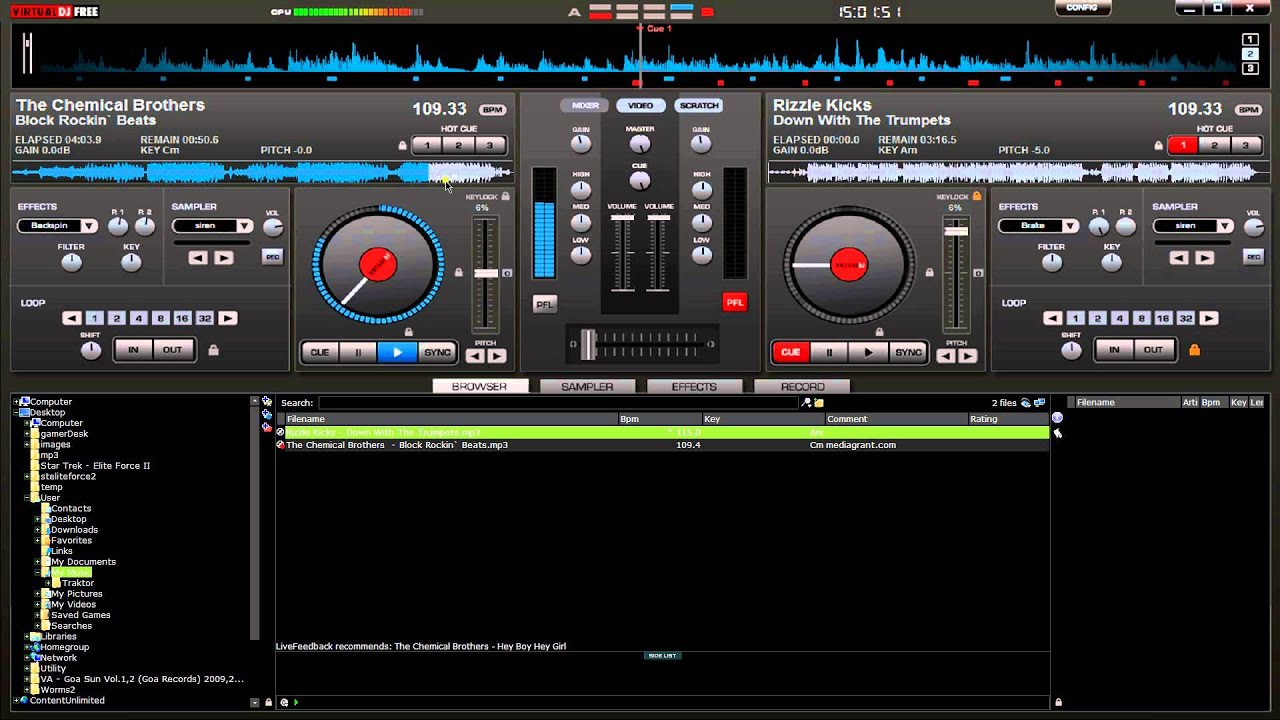Select loop length 4 on left deck
Viewport: 1280px width, 720px height.
[138, 318]
